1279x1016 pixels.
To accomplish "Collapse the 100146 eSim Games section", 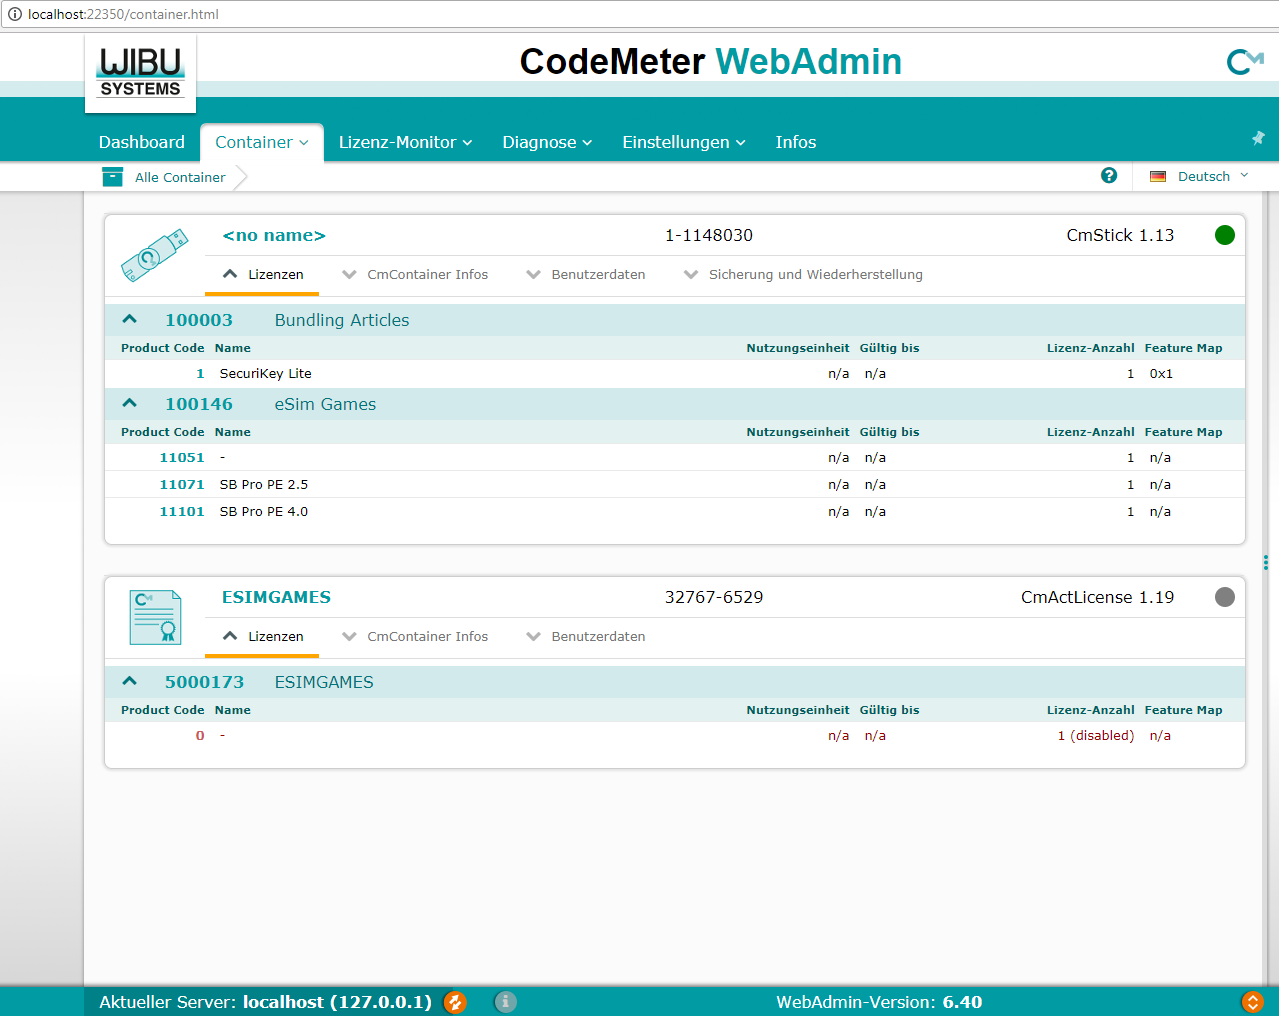I will 129,404.
